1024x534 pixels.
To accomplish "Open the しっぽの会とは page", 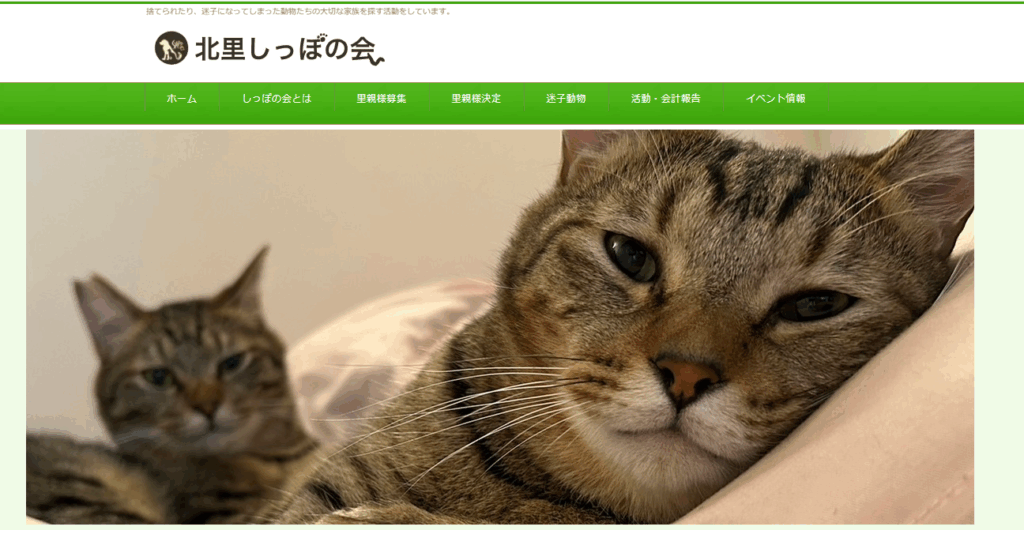I will 277,99.
